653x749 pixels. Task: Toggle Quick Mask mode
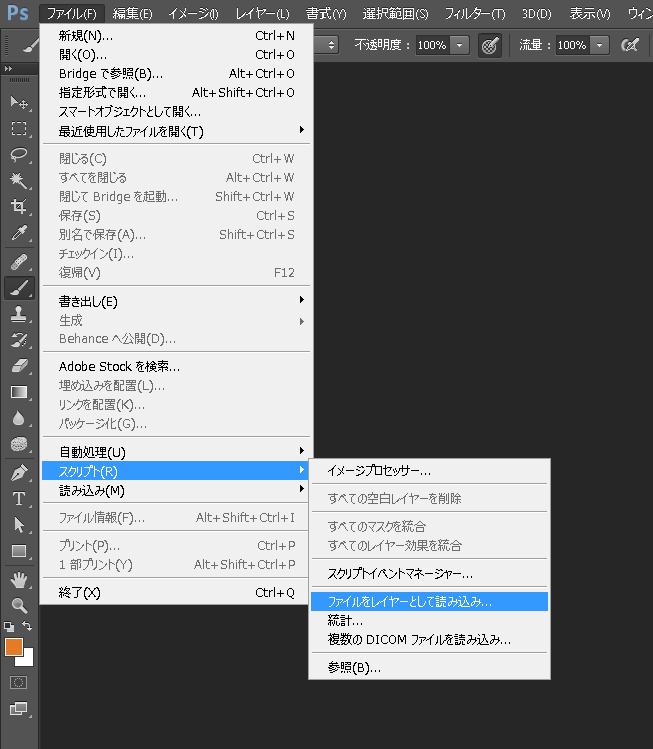[x=19, y=682]
